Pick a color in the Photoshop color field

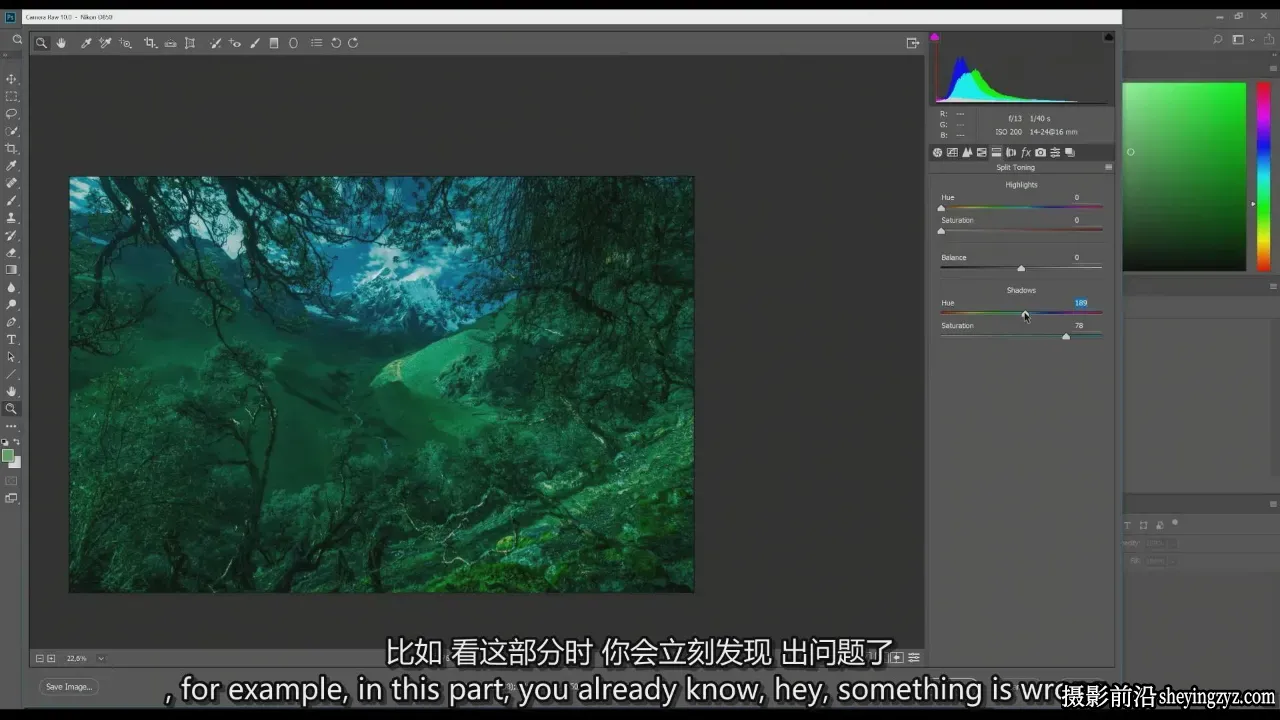(x=1184, y=176)
